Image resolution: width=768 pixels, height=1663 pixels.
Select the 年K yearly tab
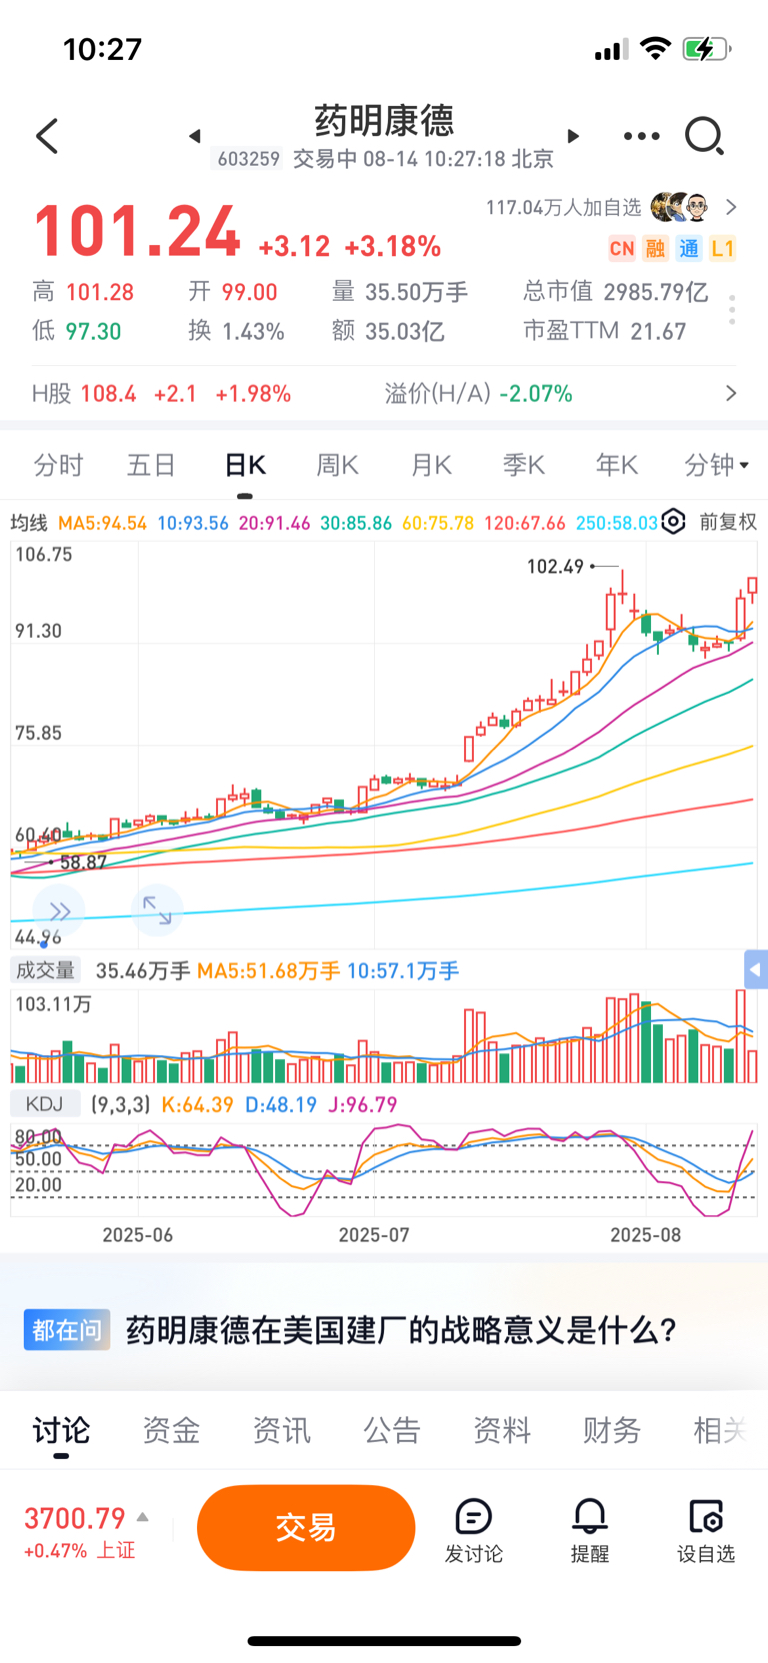pyautogui.click(x=616, y=465)
